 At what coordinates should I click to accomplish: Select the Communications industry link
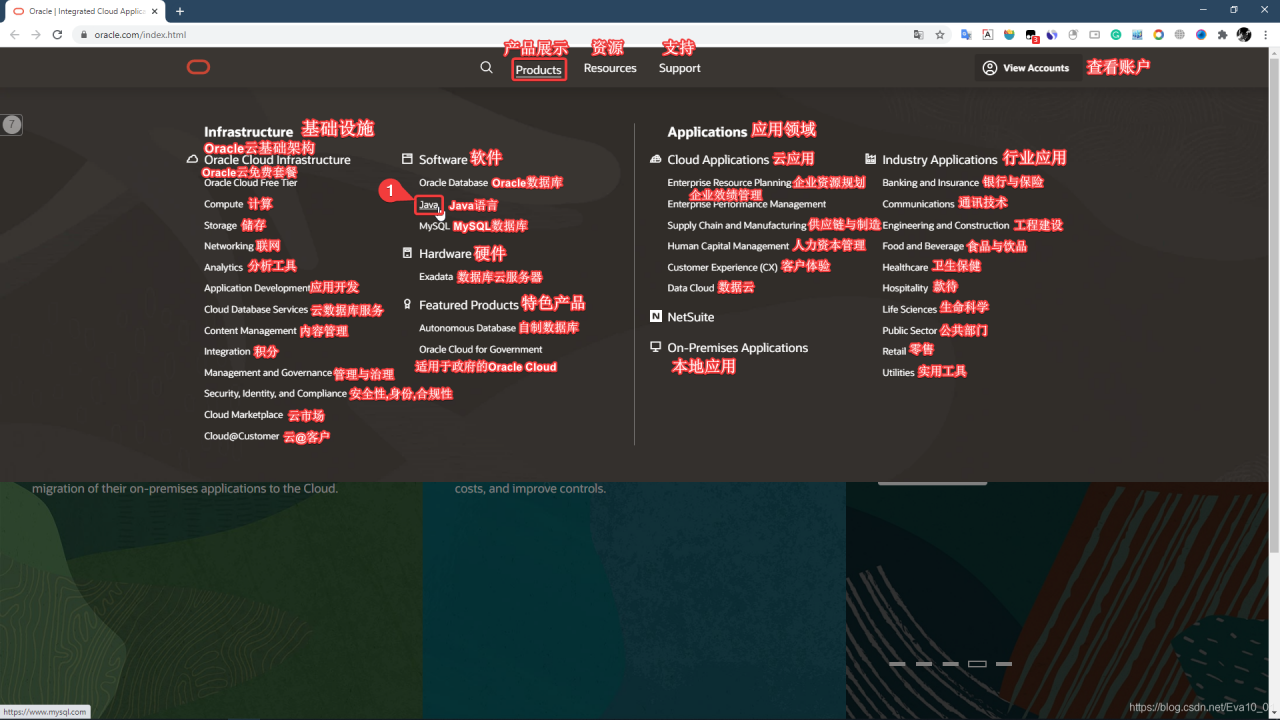click(x=918, y=204)
